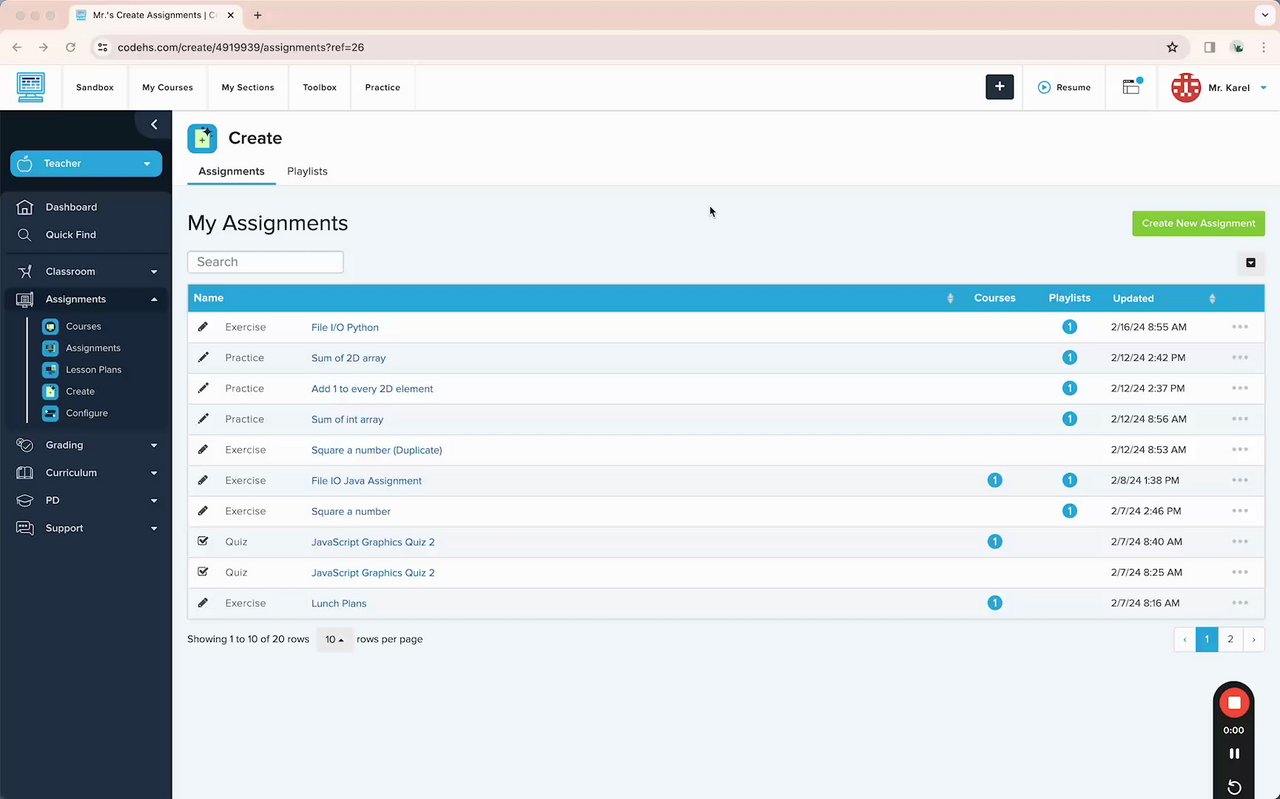Screen dimensions: 1280x799
Task: Go to page 2 of assignments
Action: click(1230, 640)
